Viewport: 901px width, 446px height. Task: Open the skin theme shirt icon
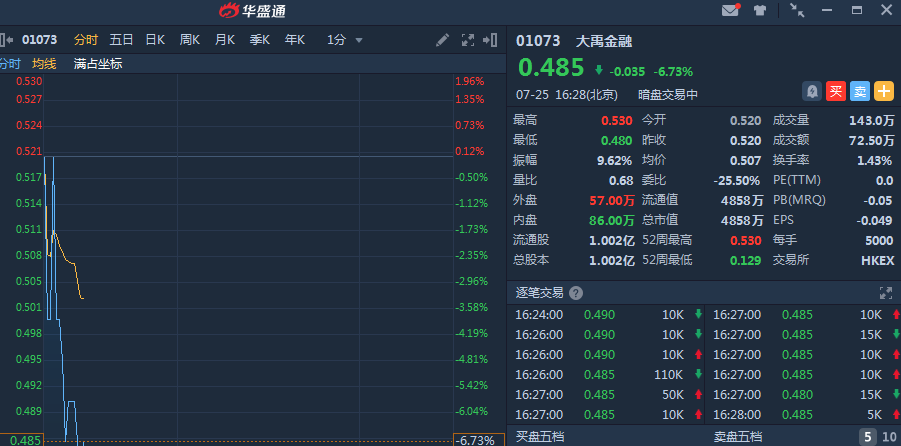pos(760,11)
